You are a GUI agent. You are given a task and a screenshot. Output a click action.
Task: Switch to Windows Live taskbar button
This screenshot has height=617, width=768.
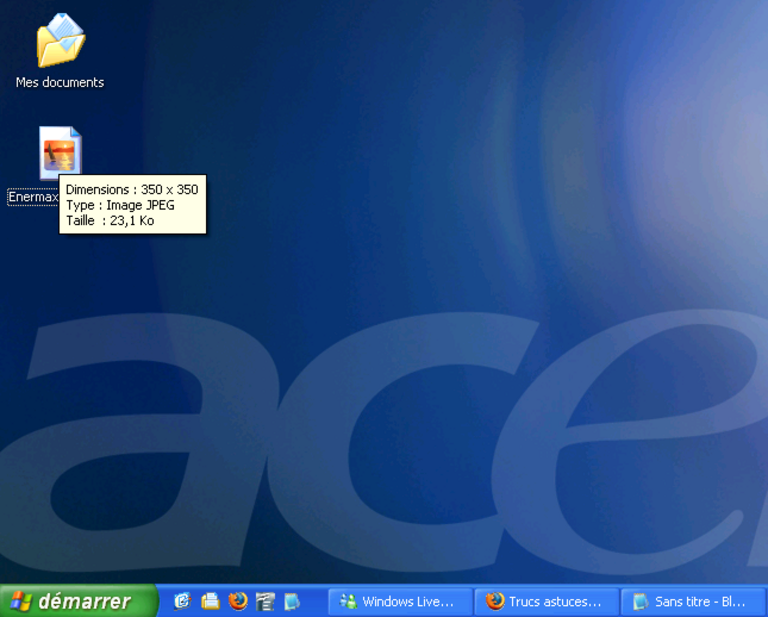click(400, 602)
